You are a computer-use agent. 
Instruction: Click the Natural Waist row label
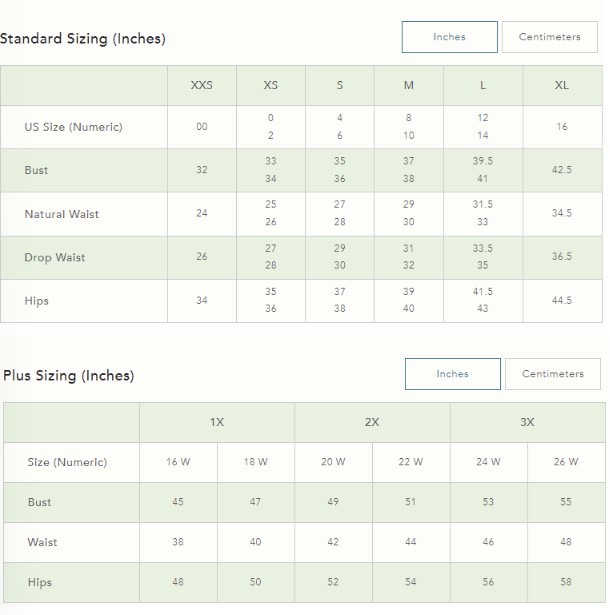(62, 214)
